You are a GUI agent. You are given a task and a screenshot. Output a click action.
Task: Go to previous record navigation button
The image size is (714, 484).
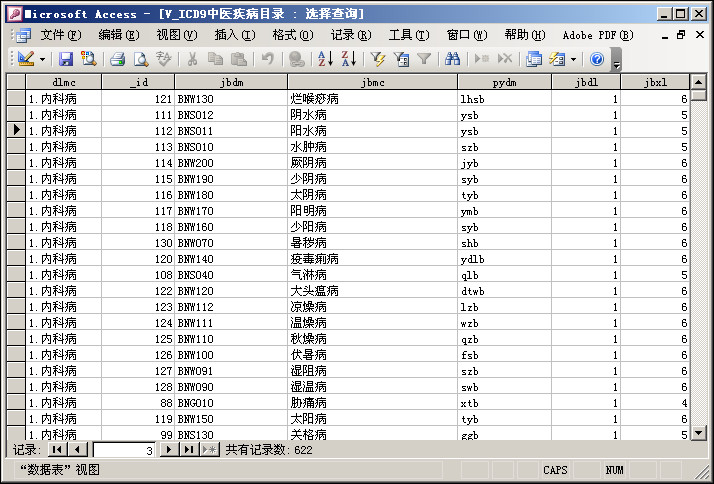[78, 450]
